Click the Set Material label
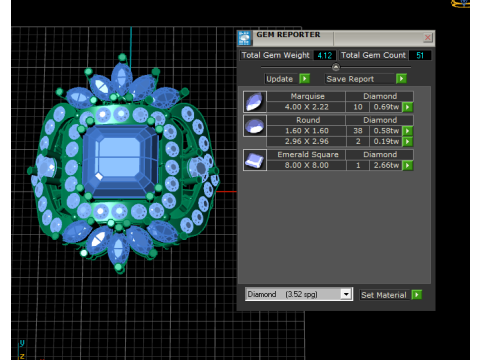 [384, 295]
